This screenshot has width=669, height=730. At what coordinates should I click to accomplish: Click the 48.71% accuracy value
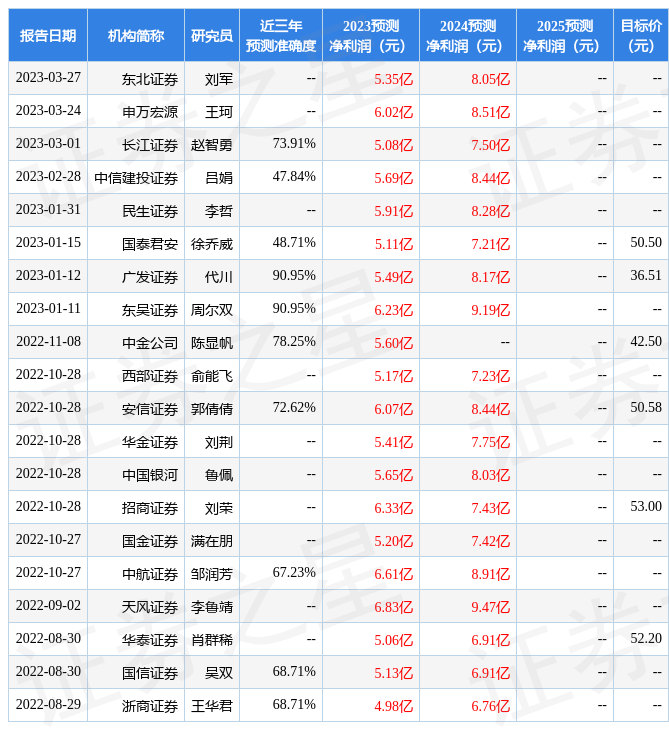click(x=294, y=243)
